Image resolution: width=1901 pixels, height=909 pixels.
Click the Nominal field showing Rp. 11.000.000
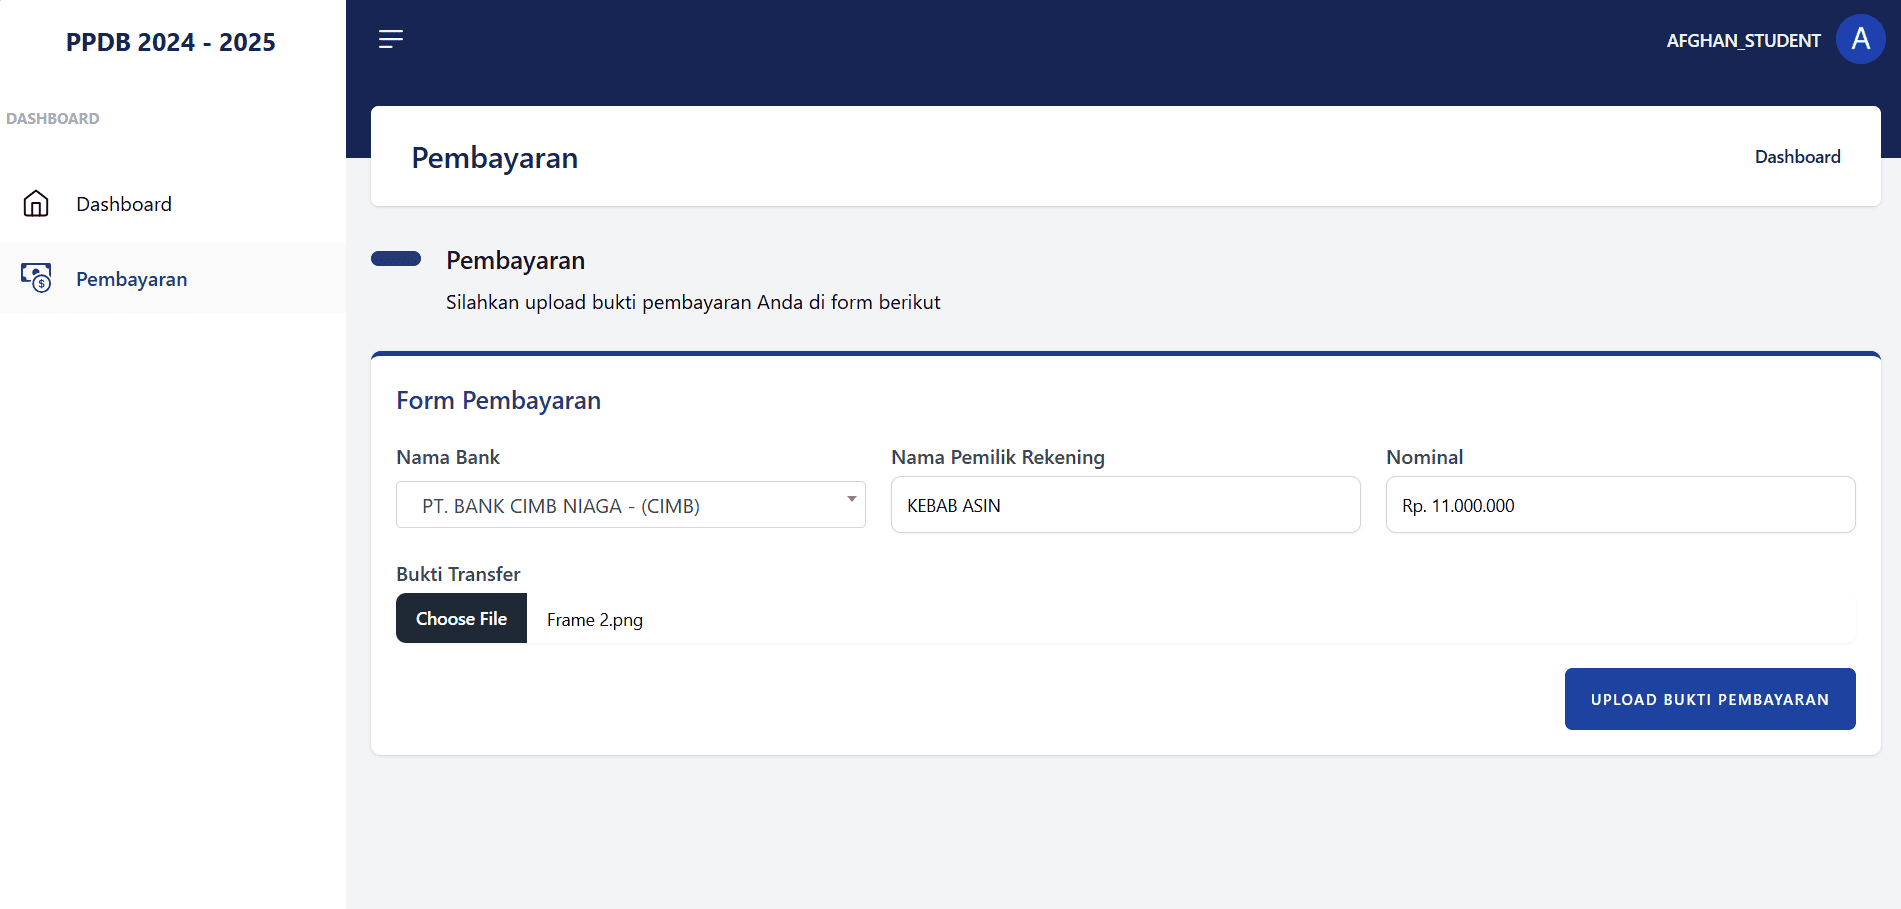coord(1620,505)
